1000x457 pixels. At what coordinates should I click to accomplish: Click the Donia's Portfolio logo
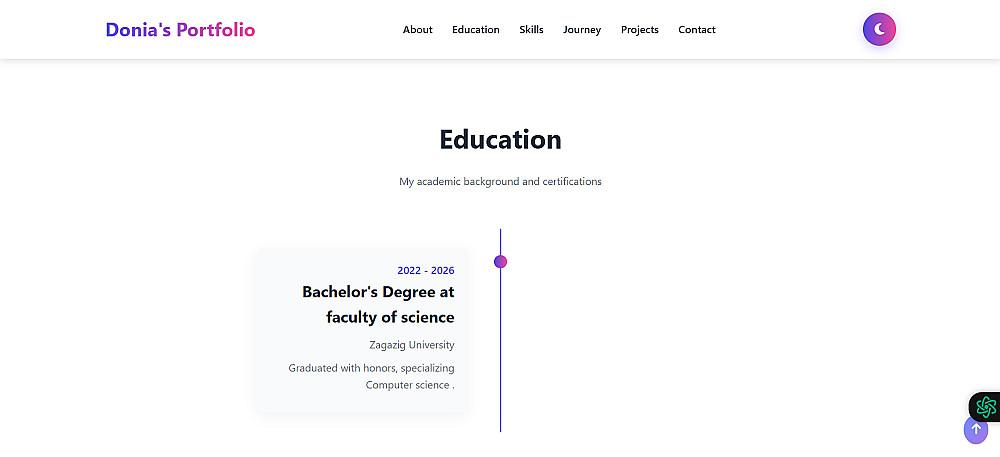(180, 30)
